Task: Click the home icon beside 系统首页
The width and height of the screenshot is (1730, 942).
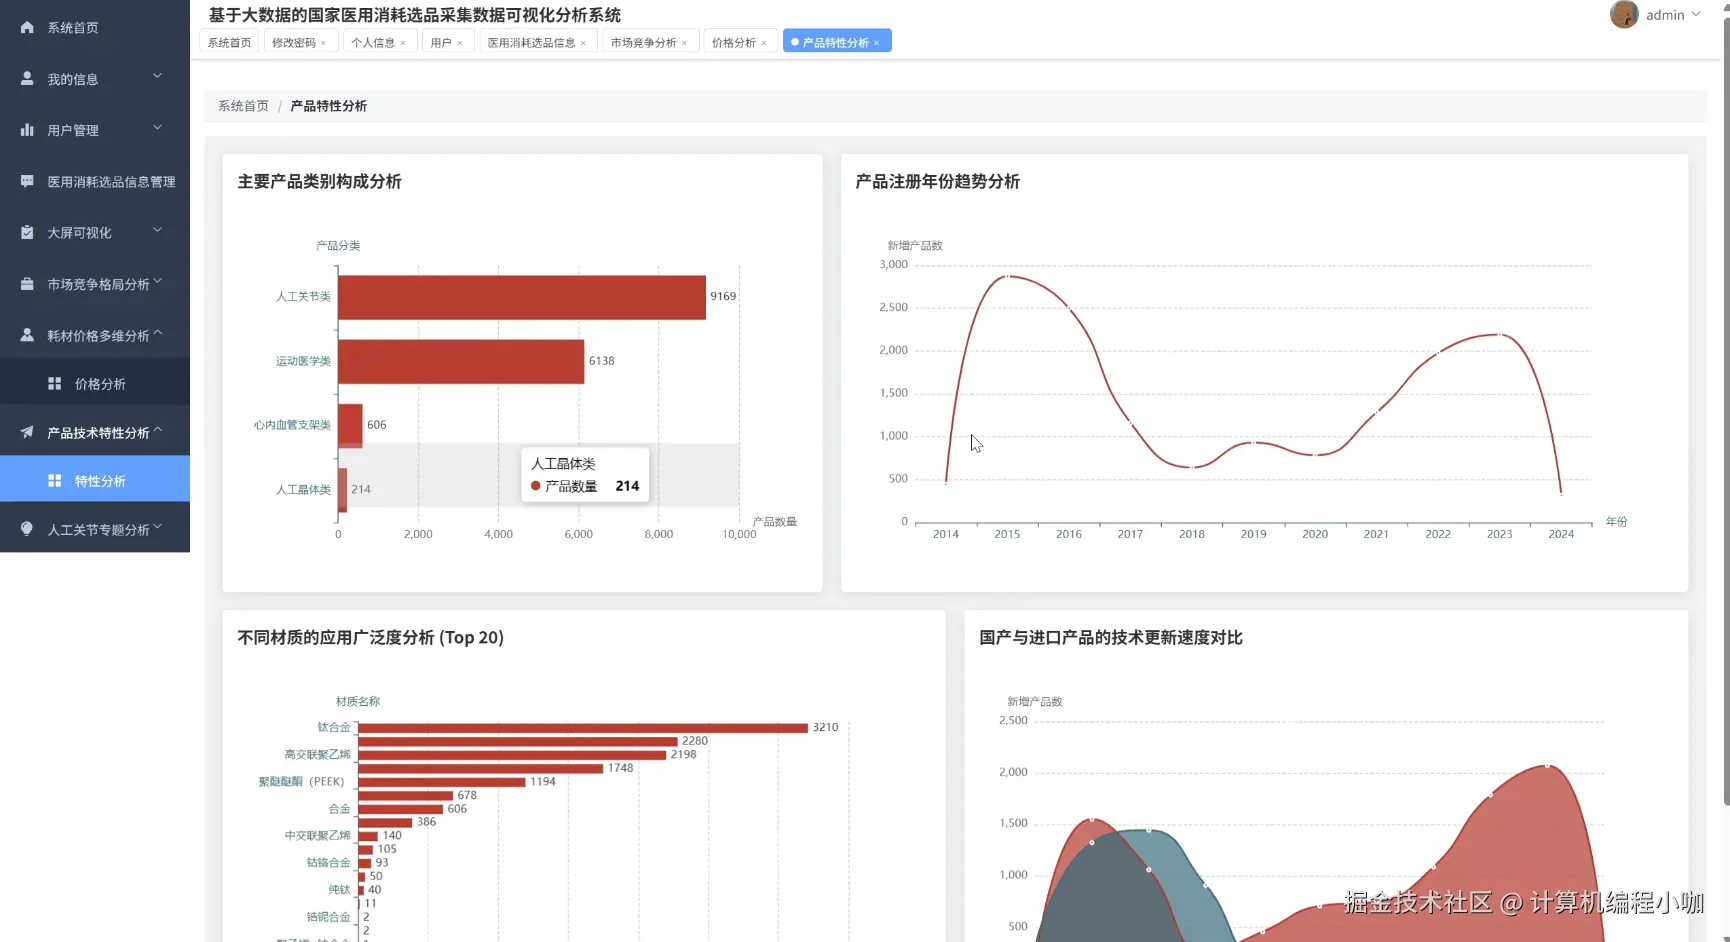Action: pyautogui.click(x=27, y=27)
